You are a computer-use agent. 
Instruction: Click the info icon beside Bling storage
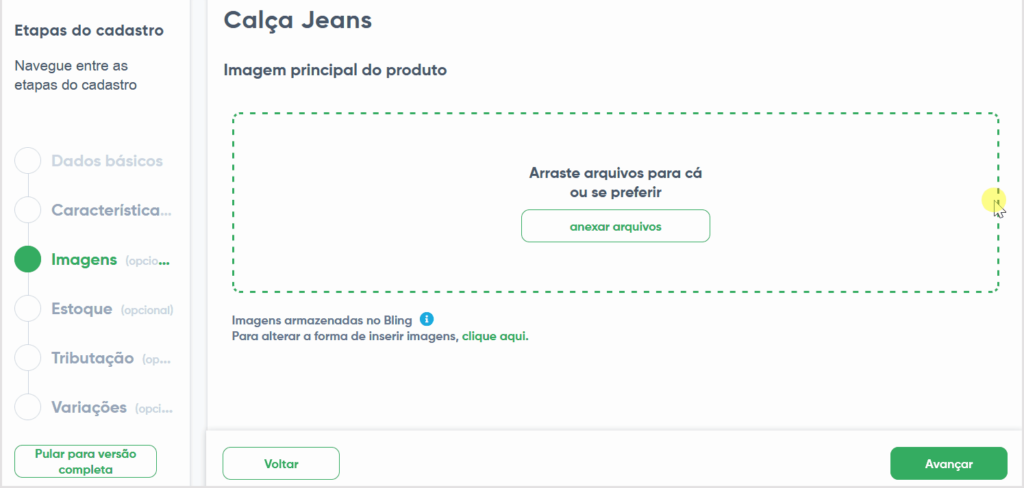[427, 319]
